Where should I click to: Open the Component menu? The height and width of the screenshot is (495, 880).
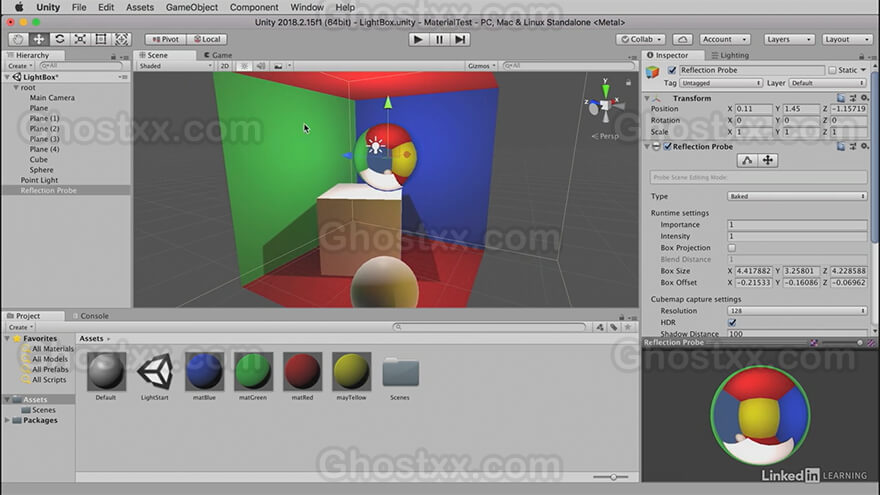pyautogui.click(x=254, y=7)
